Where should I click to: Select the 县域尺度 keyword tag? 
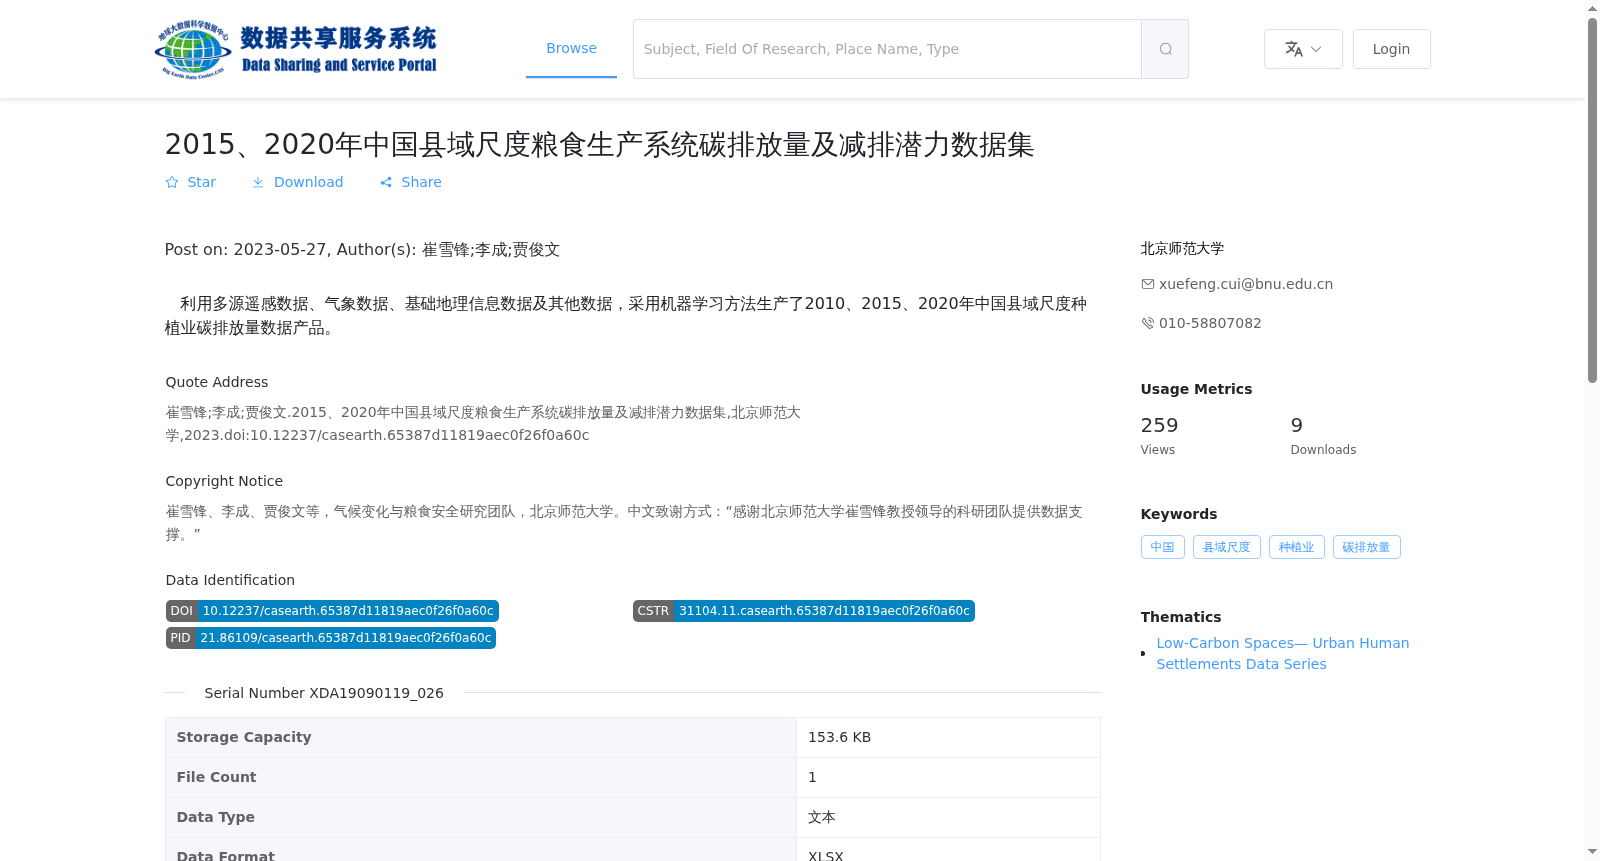tap(1226, 547)
